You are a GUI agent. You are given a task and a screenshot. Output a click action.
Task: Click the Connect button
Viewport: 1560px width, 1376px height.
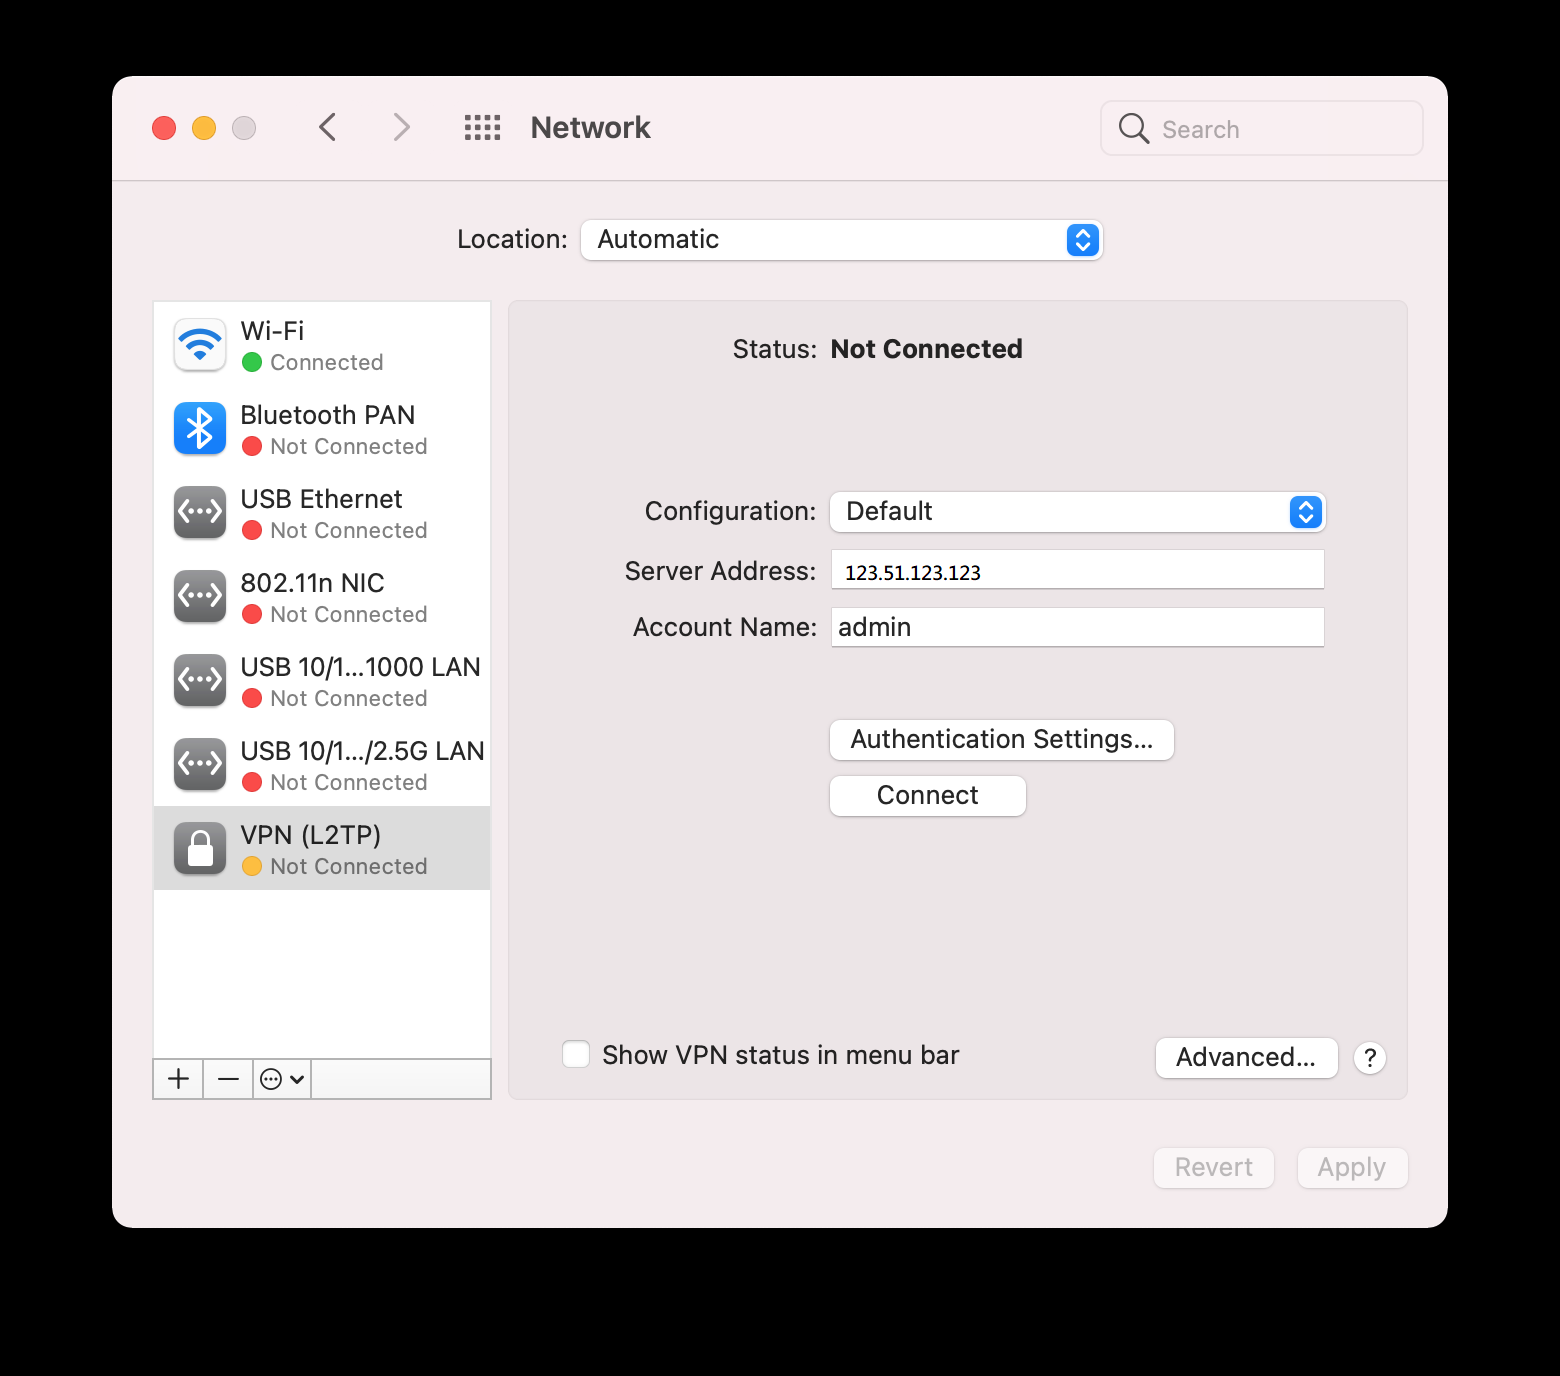tap(928, 796)
